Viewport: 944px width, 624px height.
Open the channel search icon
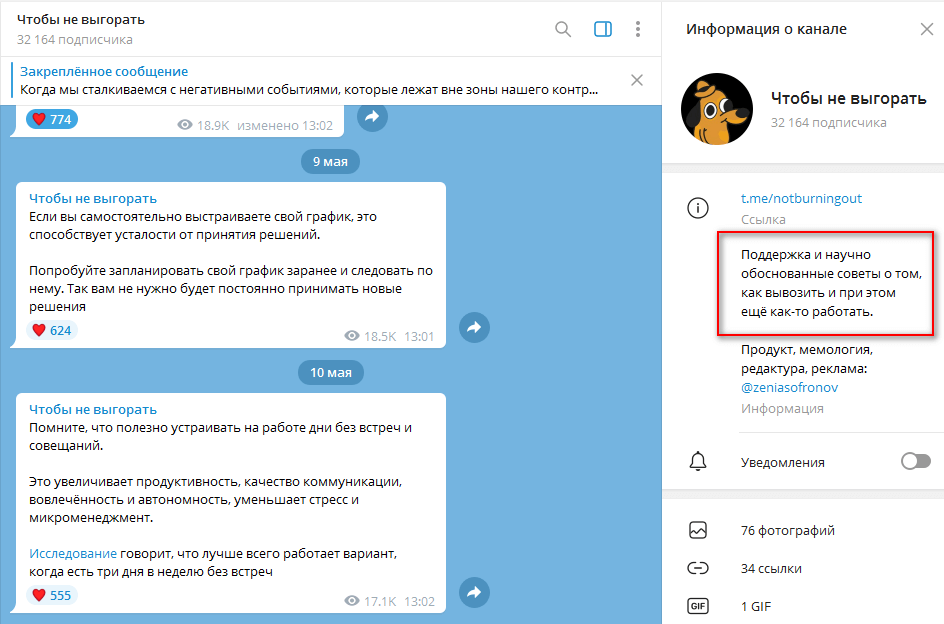563,29
